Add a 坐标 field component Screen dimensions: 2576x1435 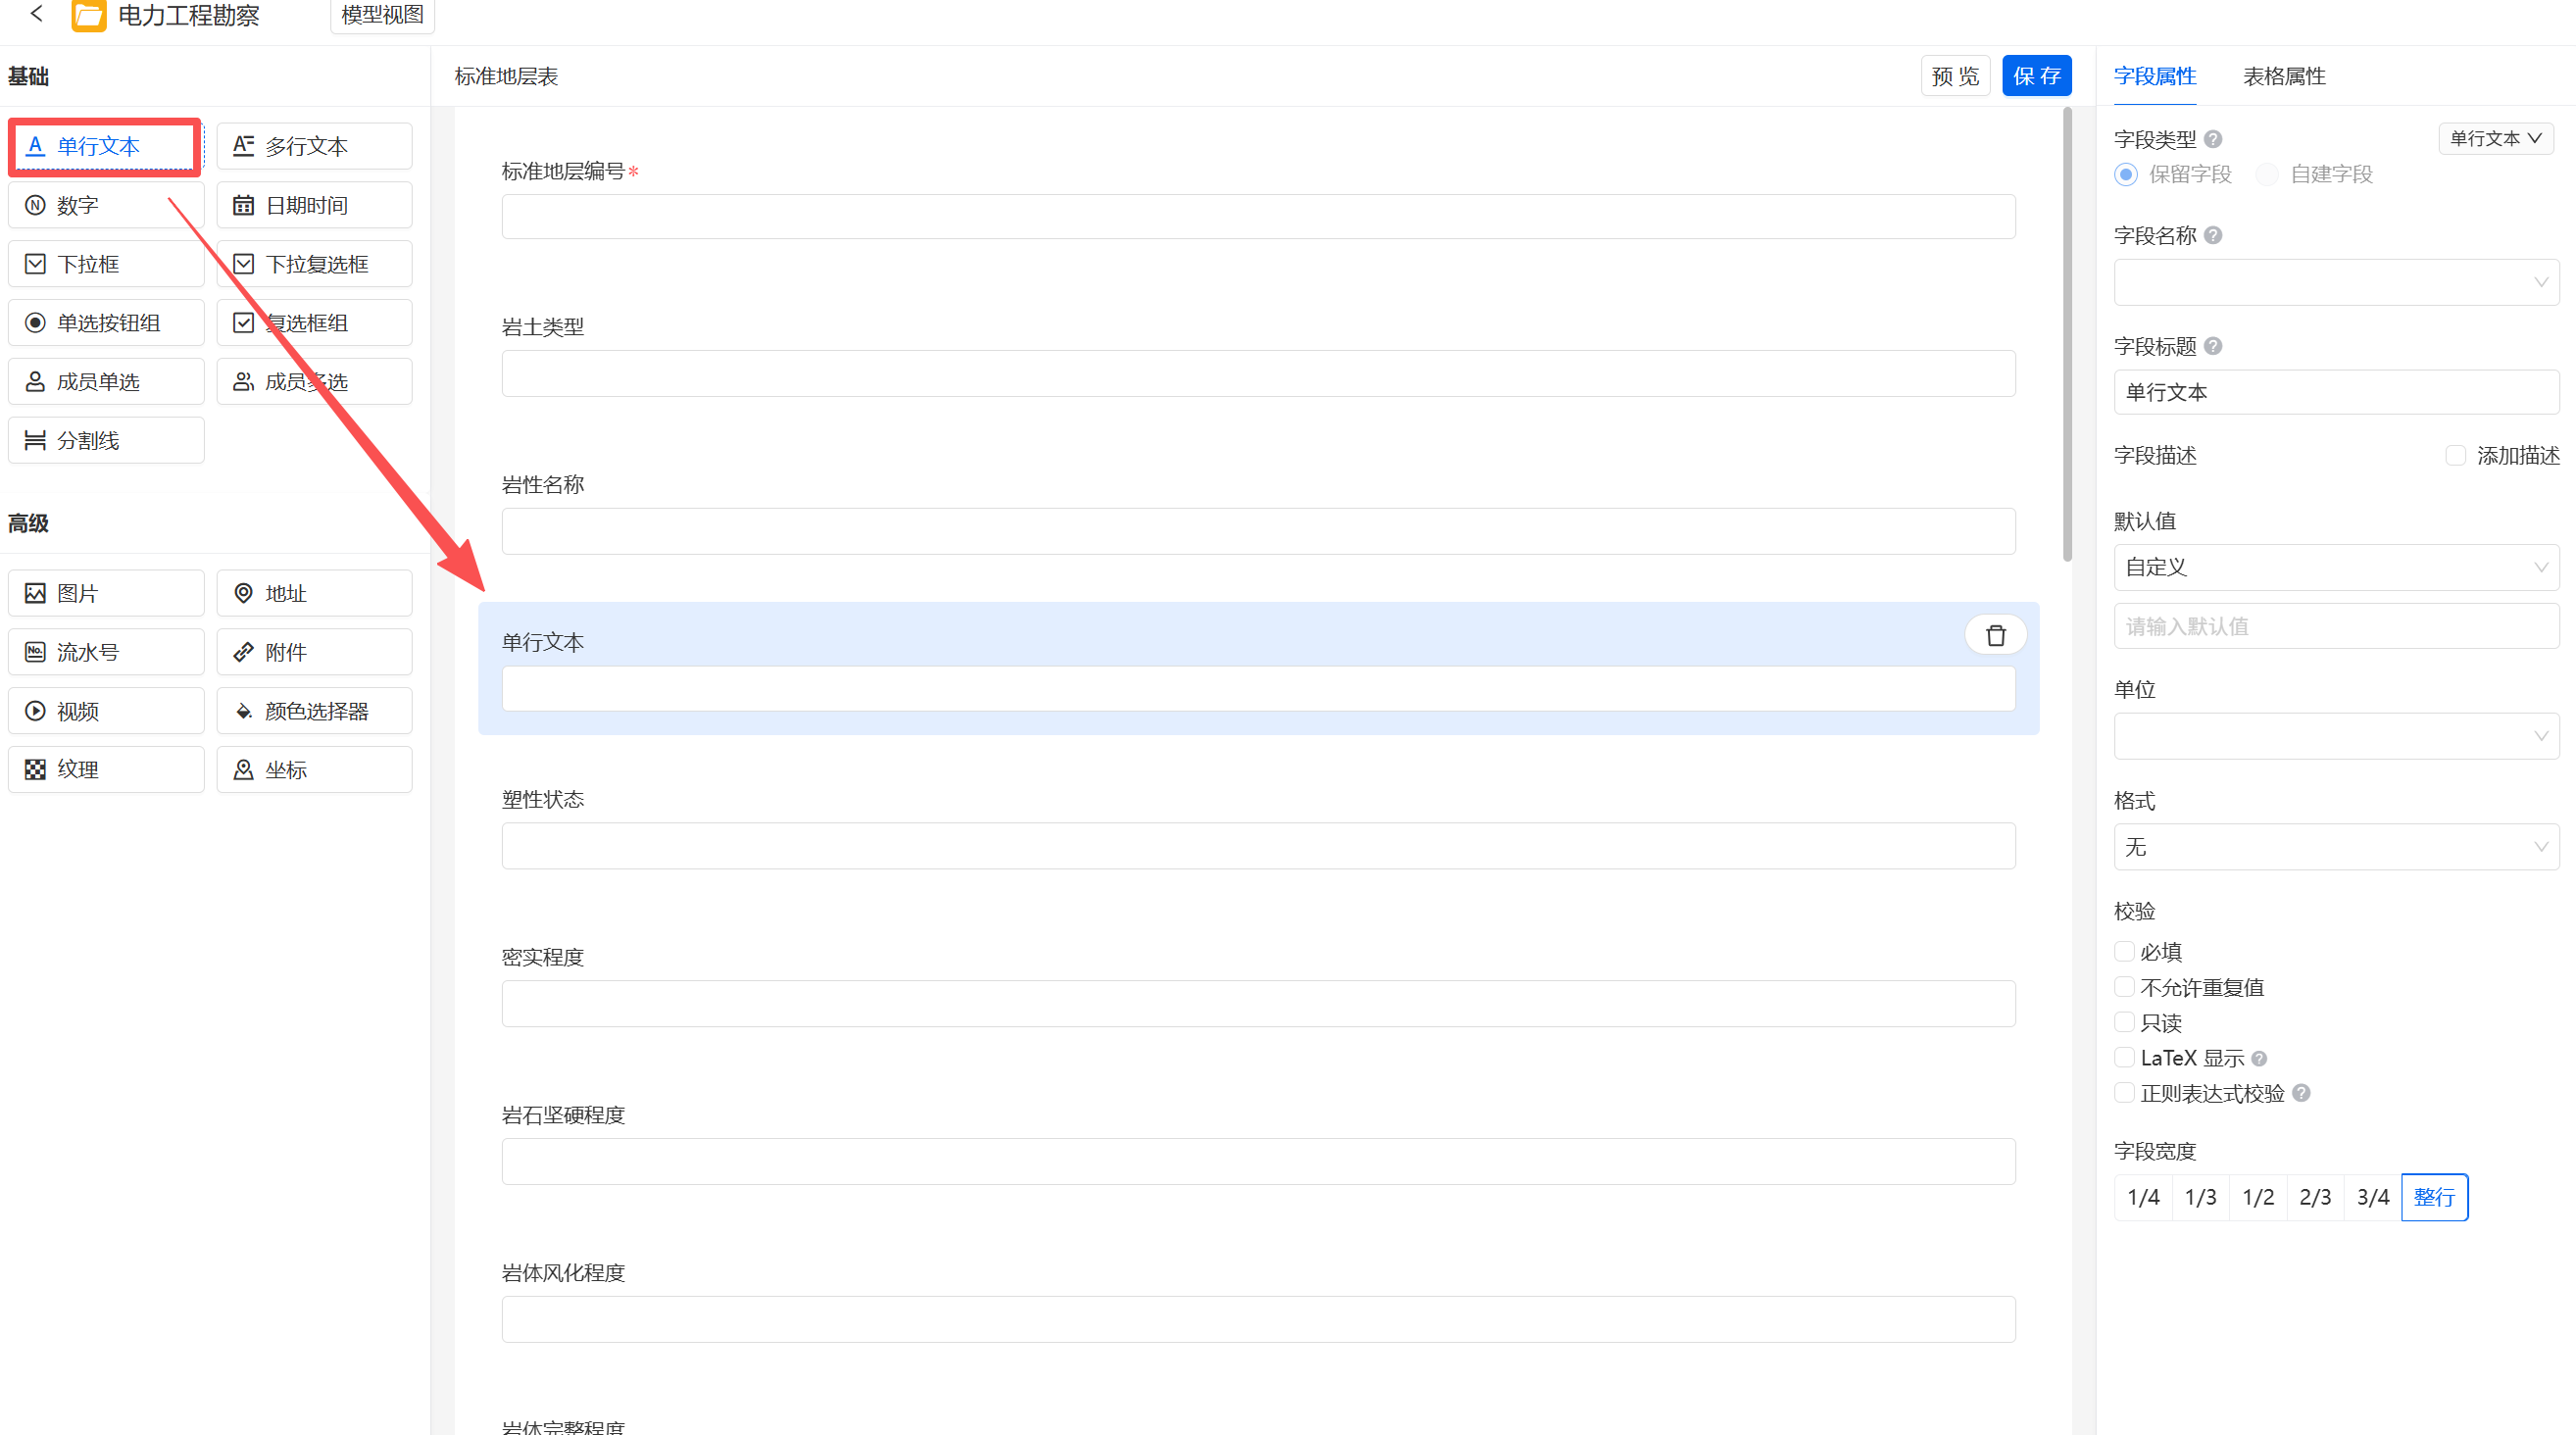[x=314, y=770]
